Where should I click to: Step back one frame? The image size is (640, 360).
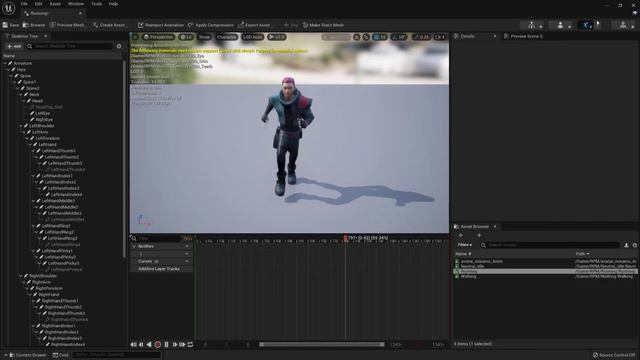click(x=141, y=344)
